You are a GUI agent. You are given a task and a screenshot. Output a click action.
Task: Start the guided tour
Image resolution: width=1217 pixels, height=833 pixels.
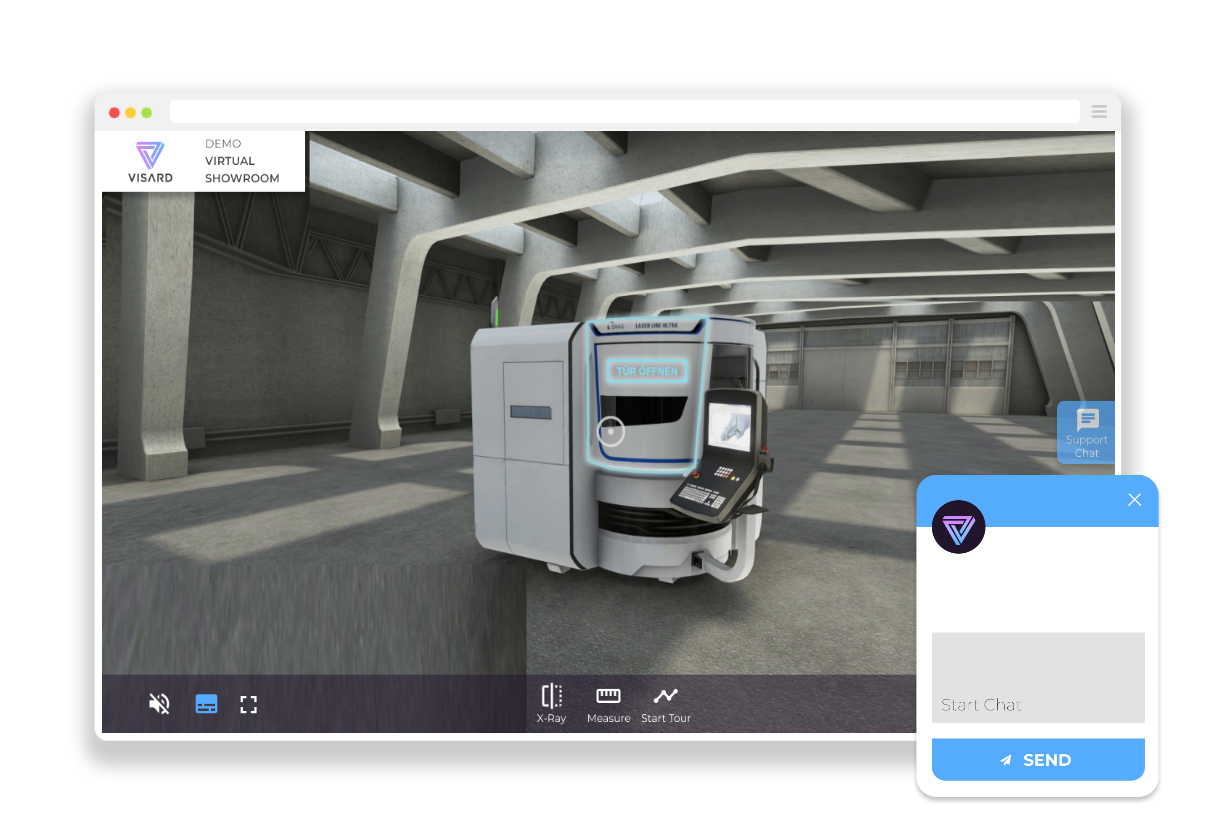tap(666, 704)
